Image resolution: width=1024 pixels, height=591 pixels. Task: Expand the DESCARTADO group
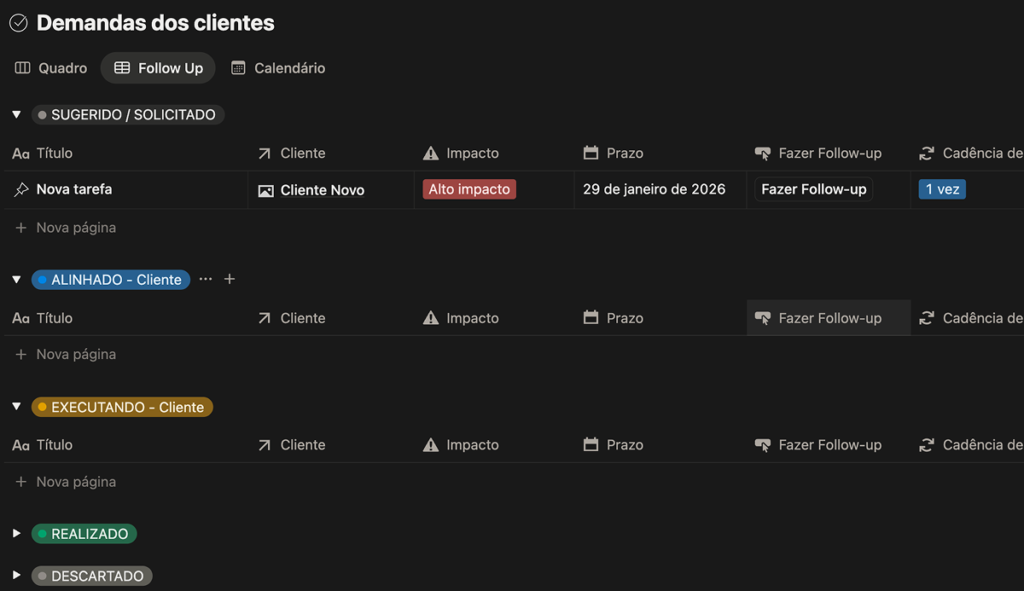pos(16,576)
